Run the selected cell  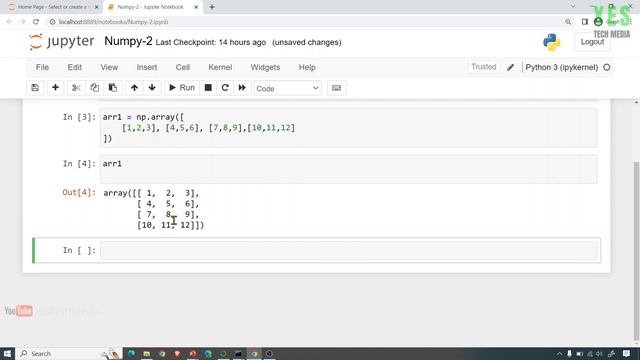click(x=182, y=88)
